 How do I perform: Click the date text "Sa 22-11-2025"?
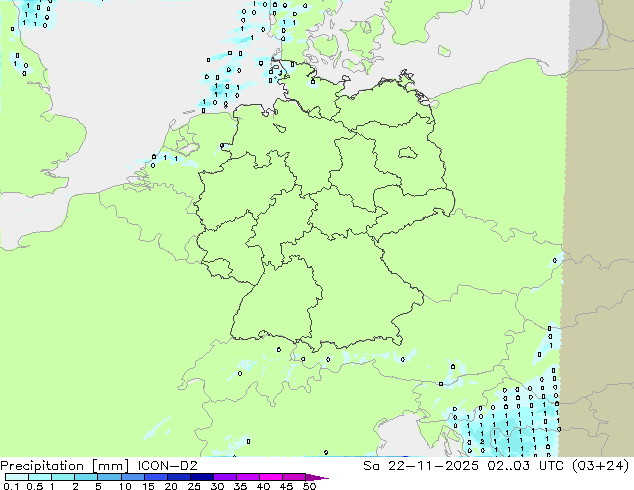coord(421,466)
